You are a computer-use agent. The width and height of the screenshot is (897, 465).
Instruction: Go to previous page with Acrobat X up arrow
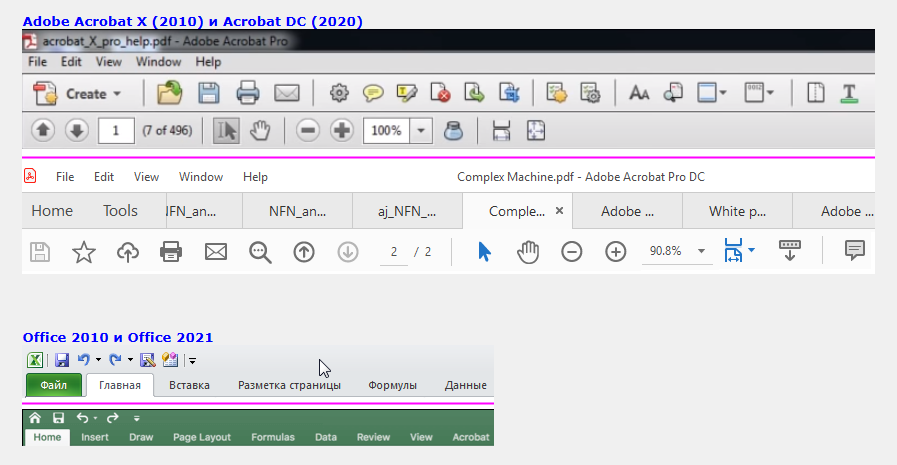pyautogui.click(x=43, y=130)
